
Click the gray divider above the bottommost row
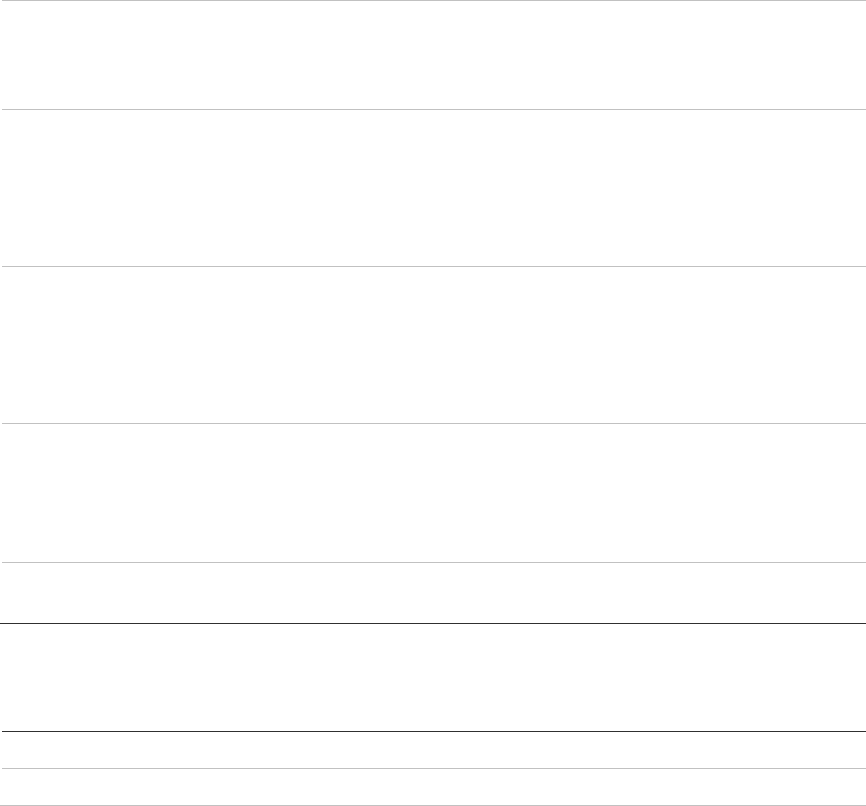coord(433,768)
